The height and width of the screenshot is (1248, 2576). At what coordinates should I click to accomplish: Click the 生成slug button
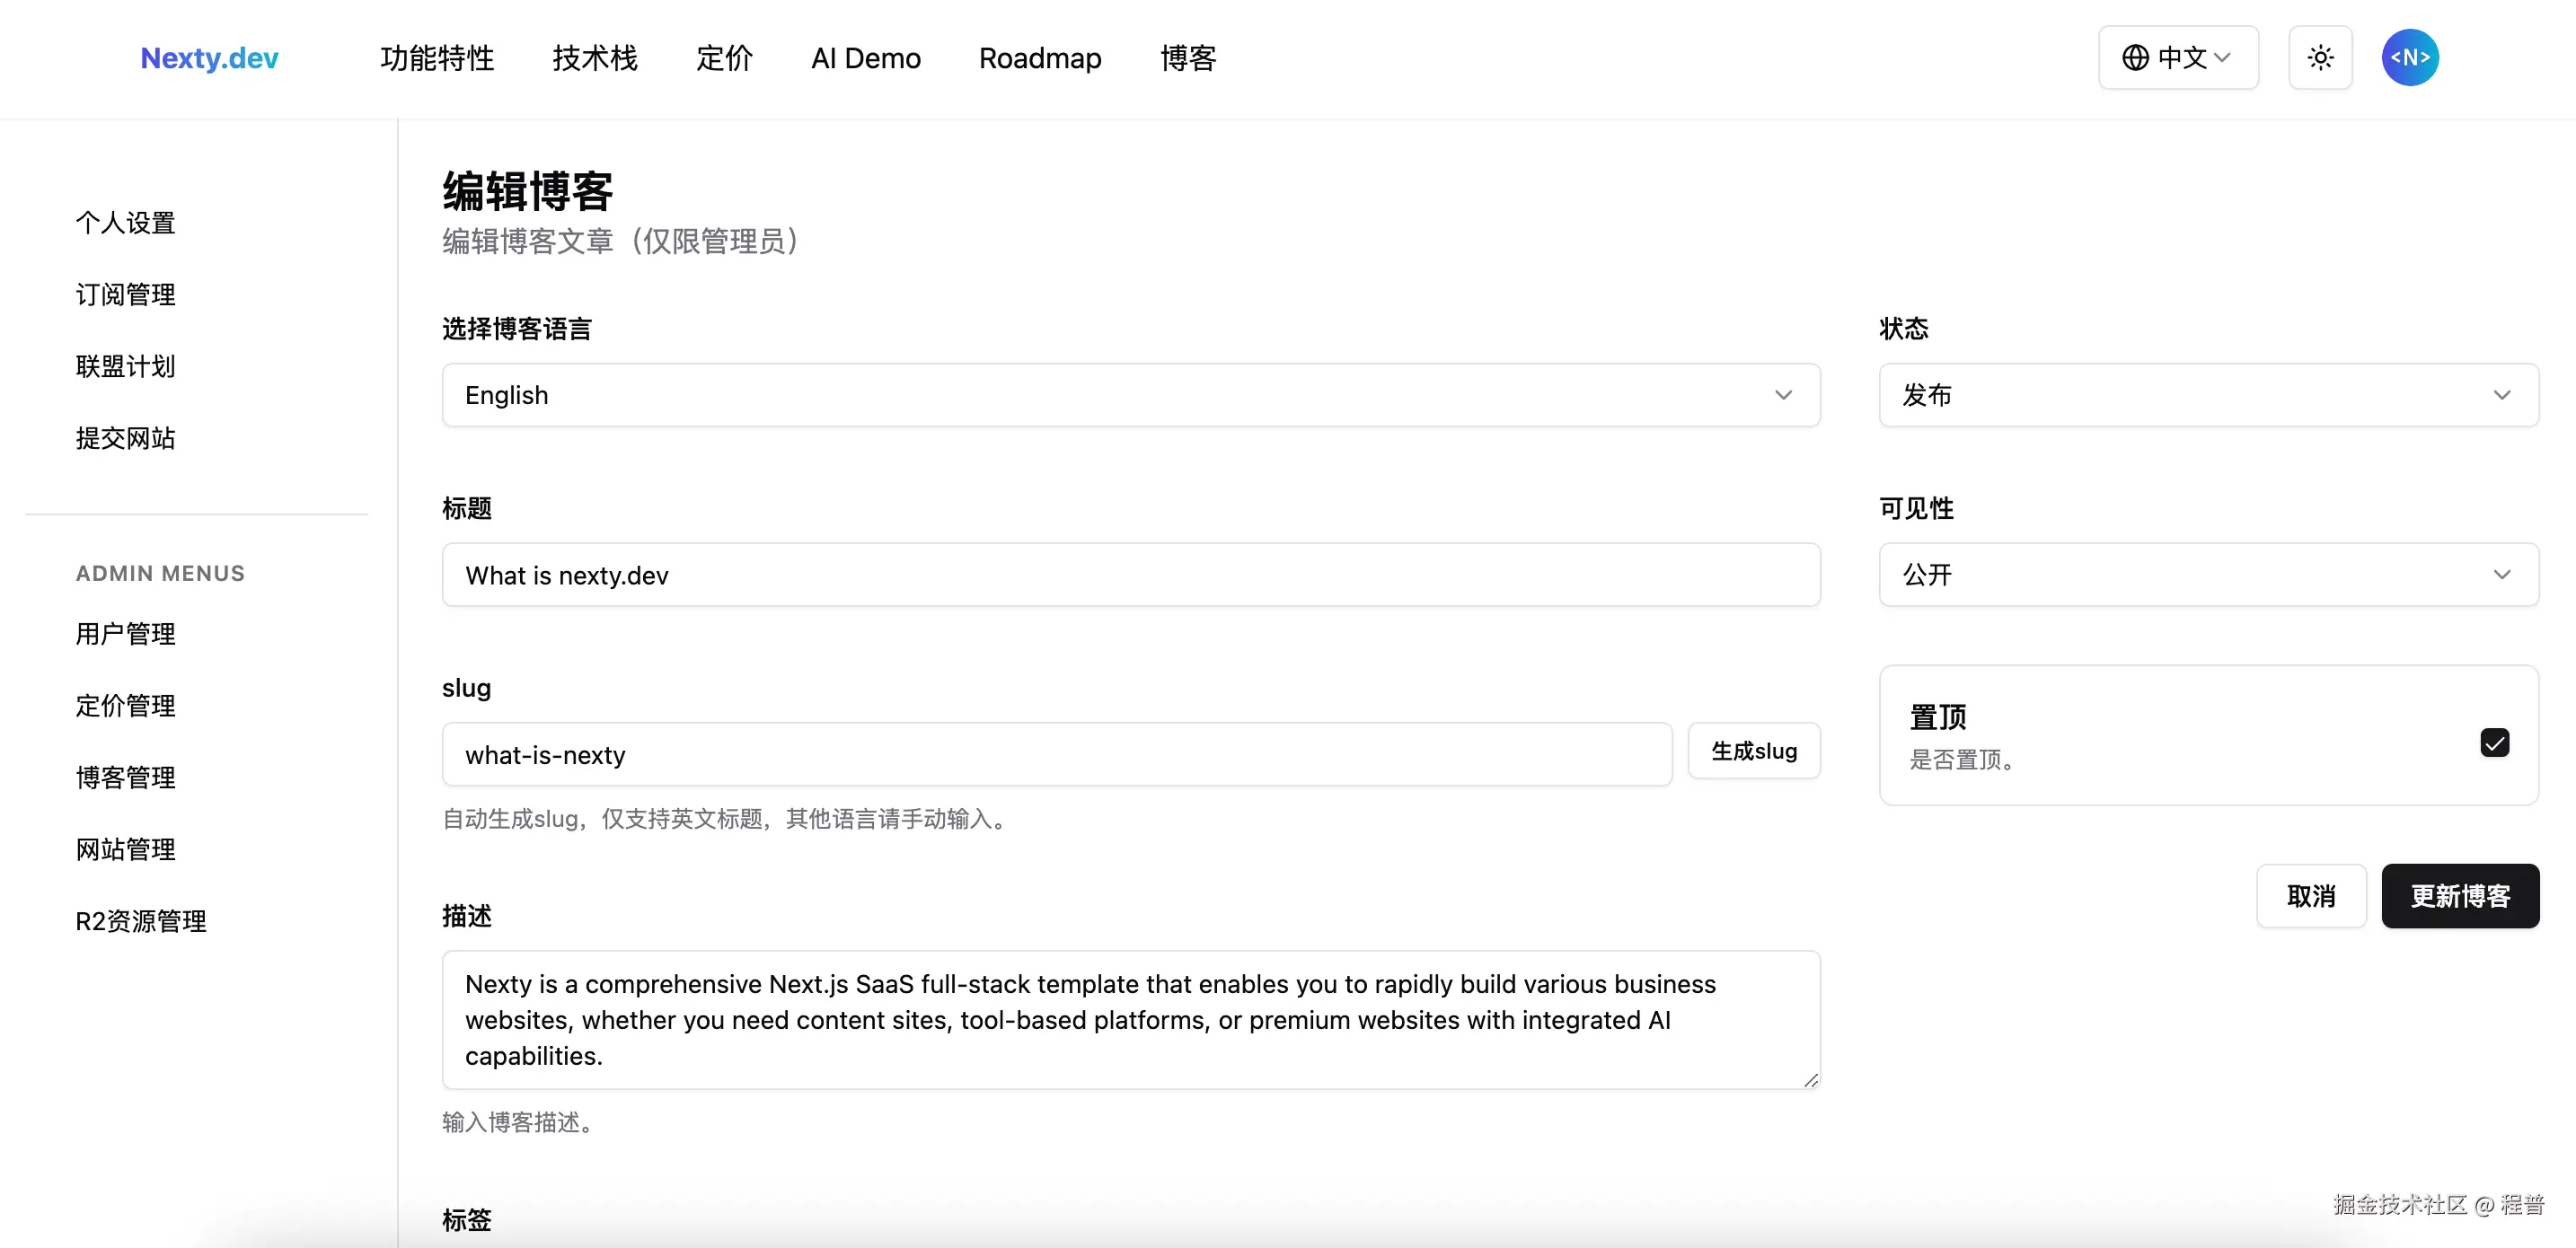click(1754, 750)
